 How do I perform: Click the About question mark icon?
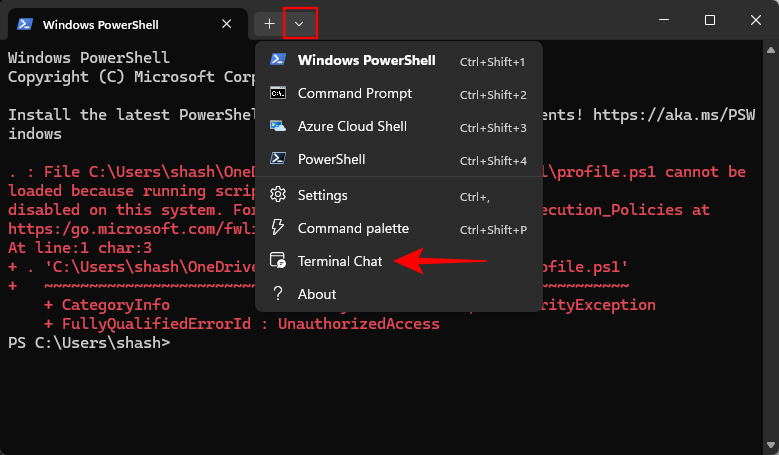click(x=279, y=294)
